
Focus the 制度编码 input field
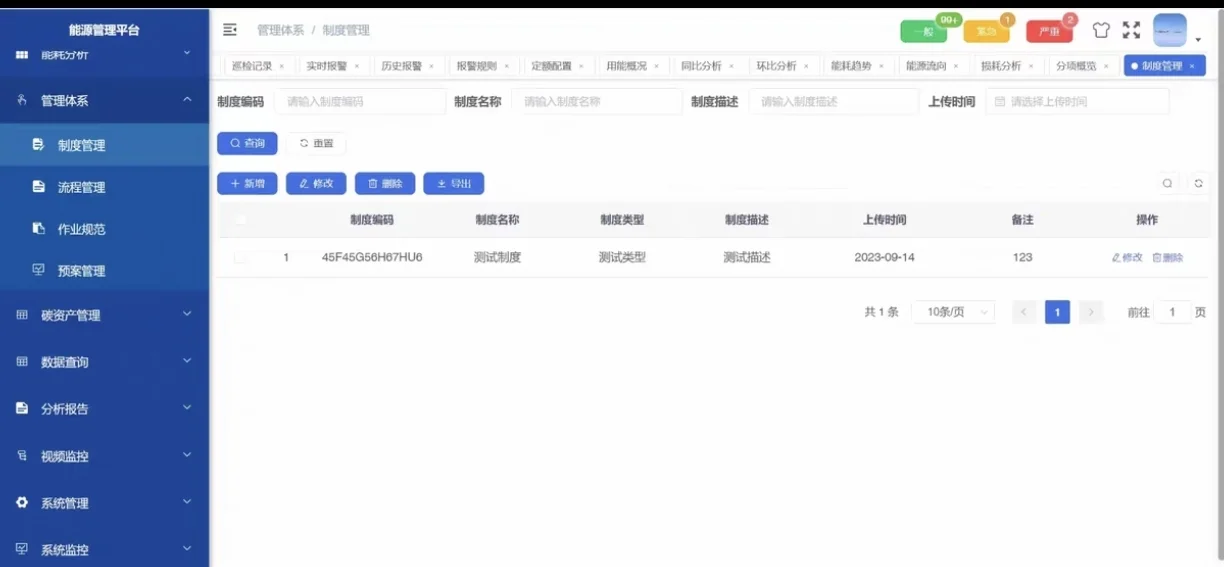(360, 102)
